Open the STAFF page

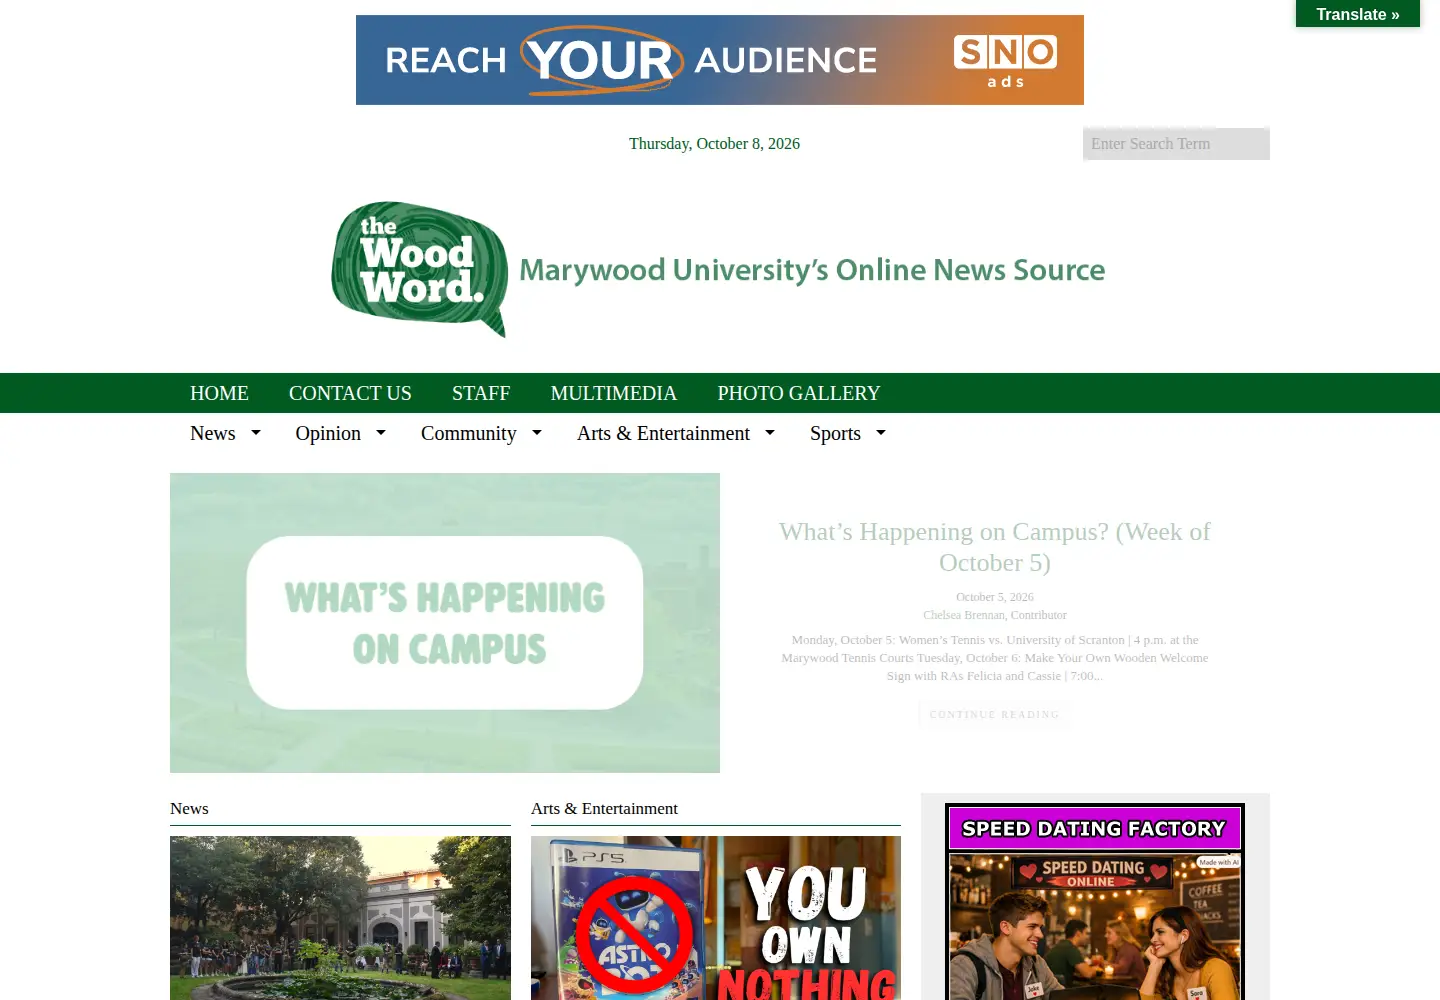[x=481, y=393]
